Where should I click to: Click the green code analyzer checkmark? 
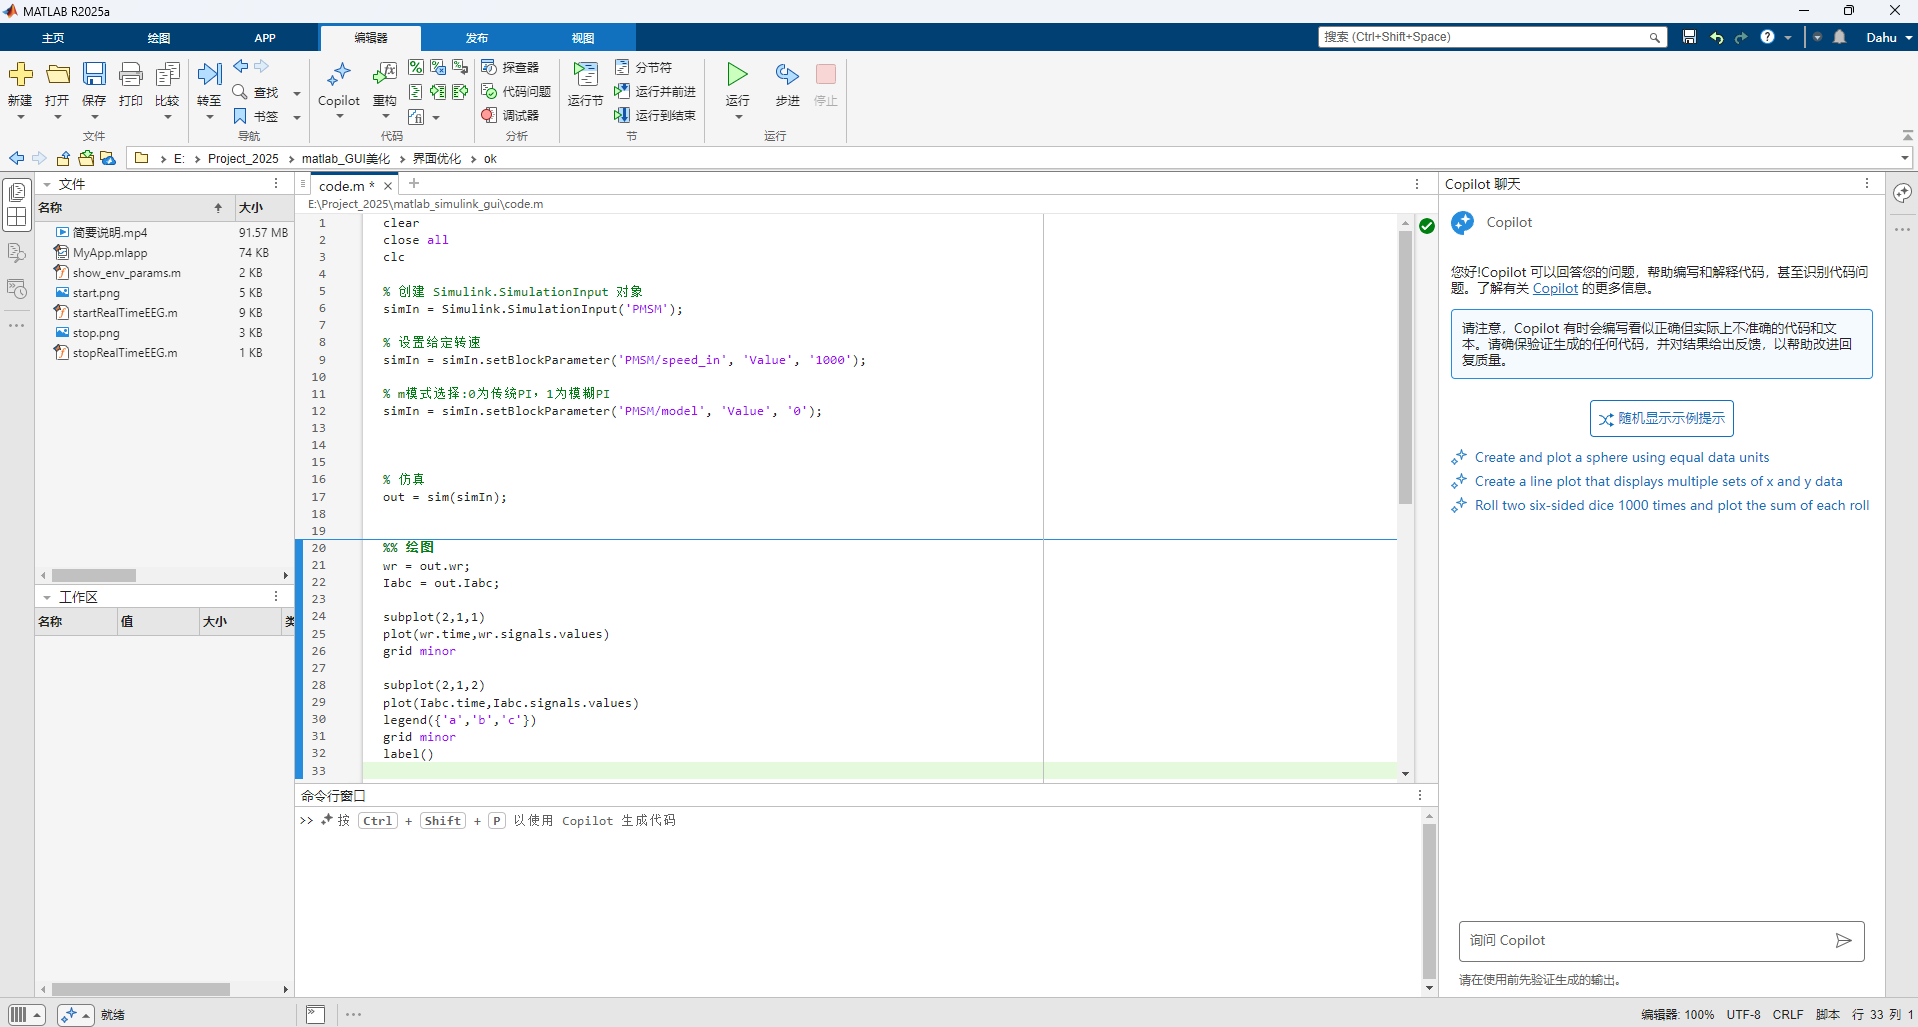[x=1427, y=226]
